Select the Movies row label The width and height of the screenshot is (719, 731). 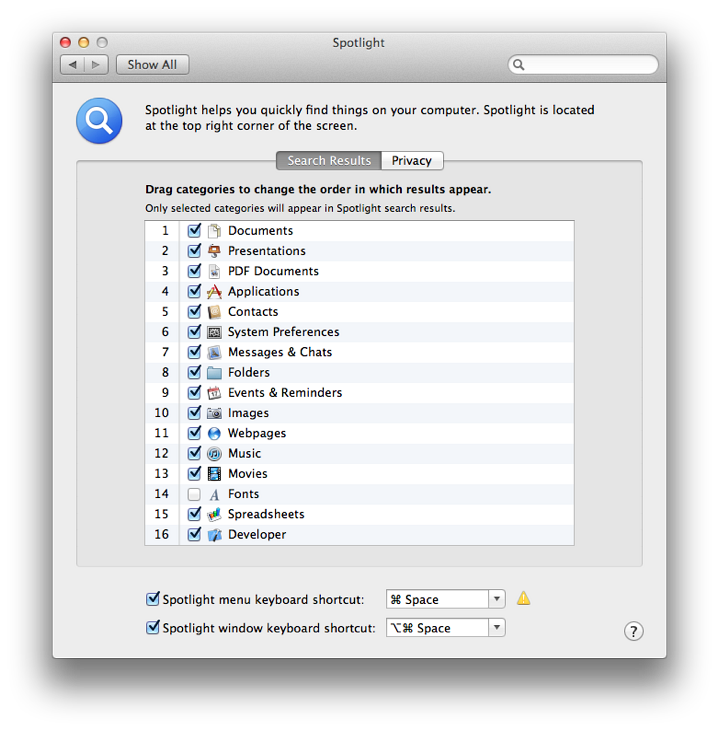click(248, 474)
